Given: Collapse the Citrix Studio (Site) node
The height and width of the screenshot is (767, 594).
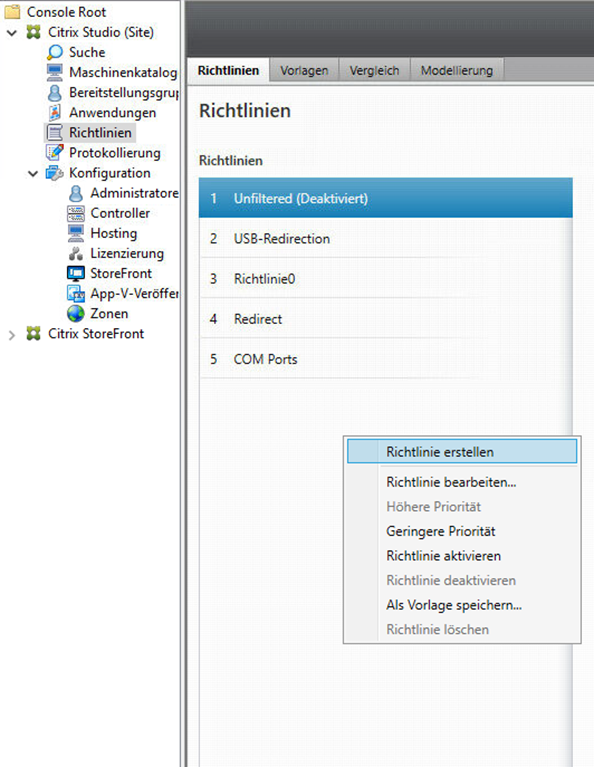Looking at the screenshot, I should pos(12,33).
